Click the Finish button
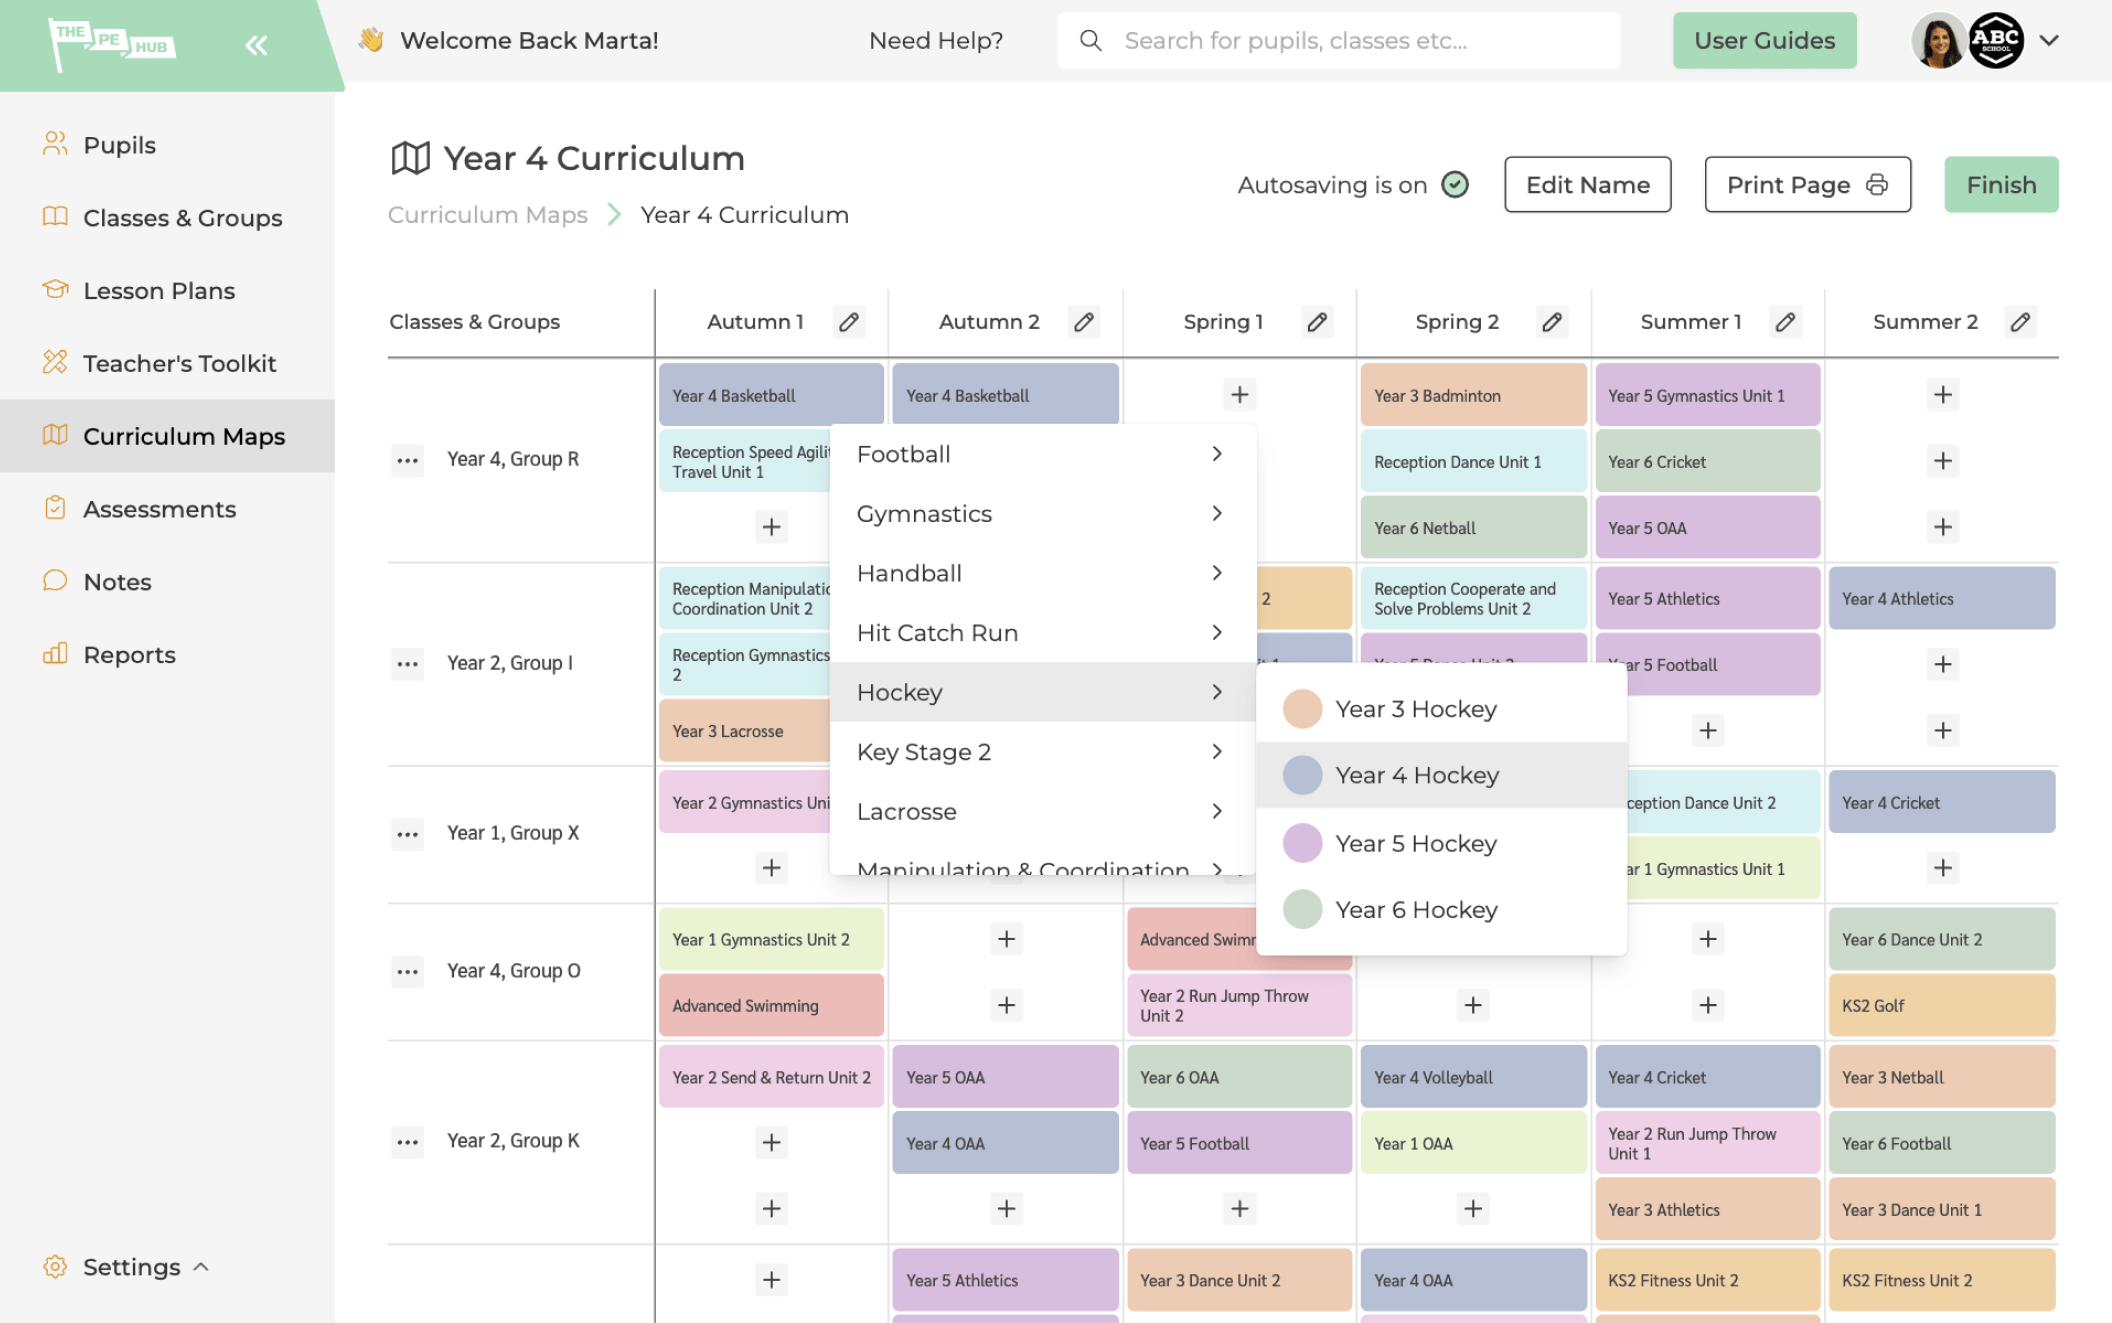 2001,185
